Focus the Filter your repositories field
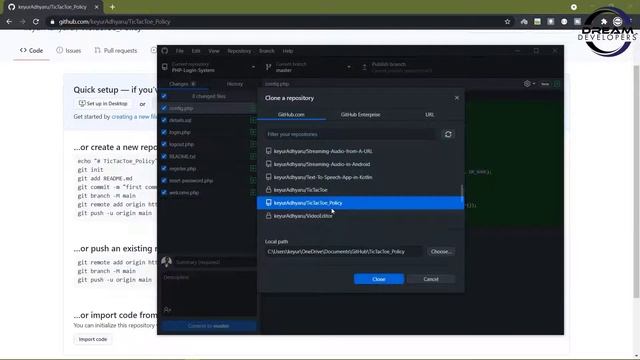 pyautogui.click(x=350, y=134)
